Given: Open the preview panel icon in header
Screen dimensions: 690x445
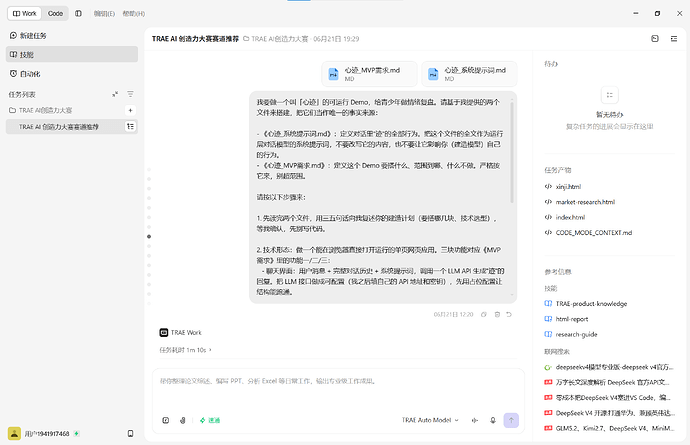Looking at the screenshot, I should (x=655, y=39).
